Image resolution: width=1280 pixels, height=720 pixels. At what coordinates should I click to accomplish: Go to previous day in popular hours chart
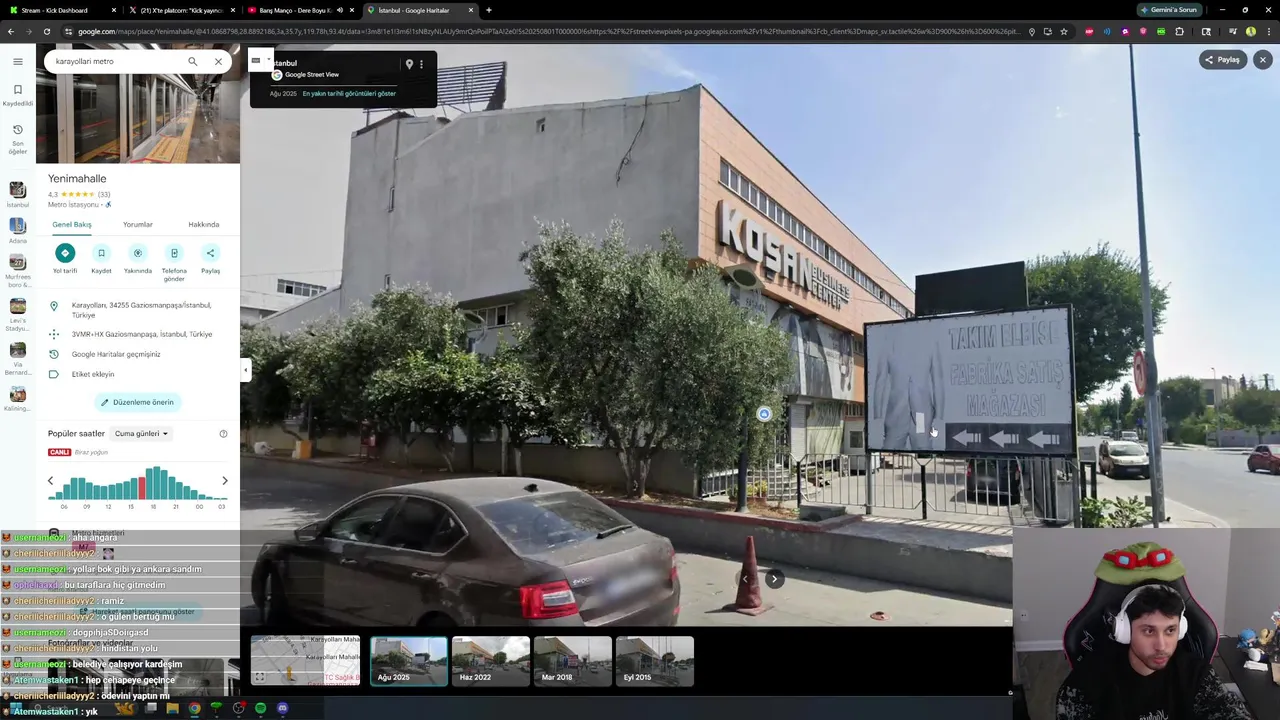click(51, 481)
